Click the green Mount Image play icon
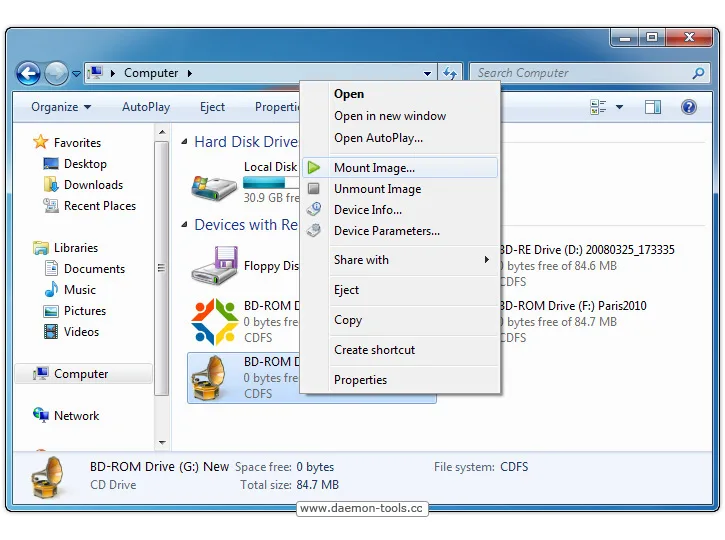The height and width of the screenshot is (540, 725). pos(314,168)
